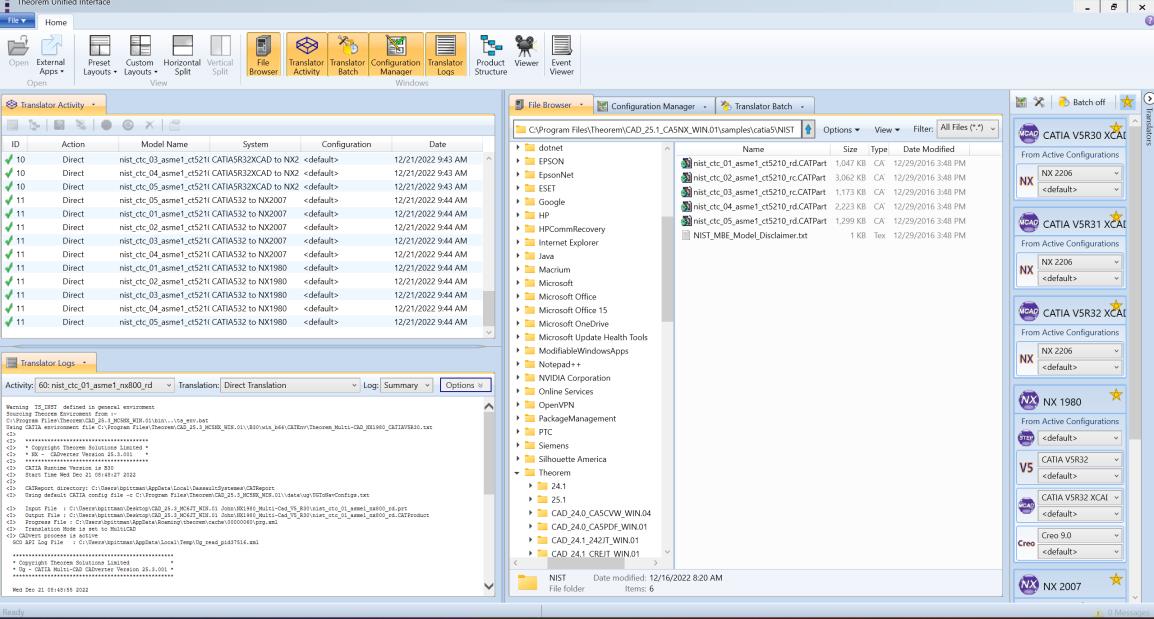Click the tools icon next to Batch off
1154x619 pixels.
coord(1039,102)
